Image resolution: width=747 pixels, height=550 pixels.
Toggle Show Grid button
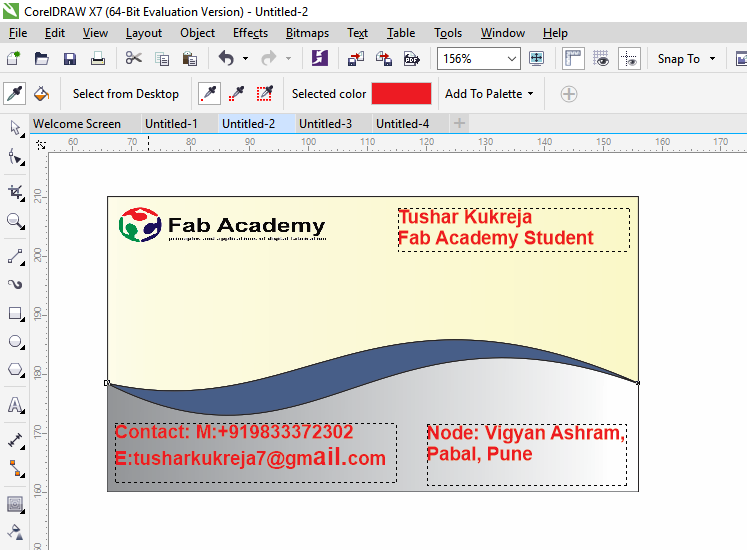(601, 59)
